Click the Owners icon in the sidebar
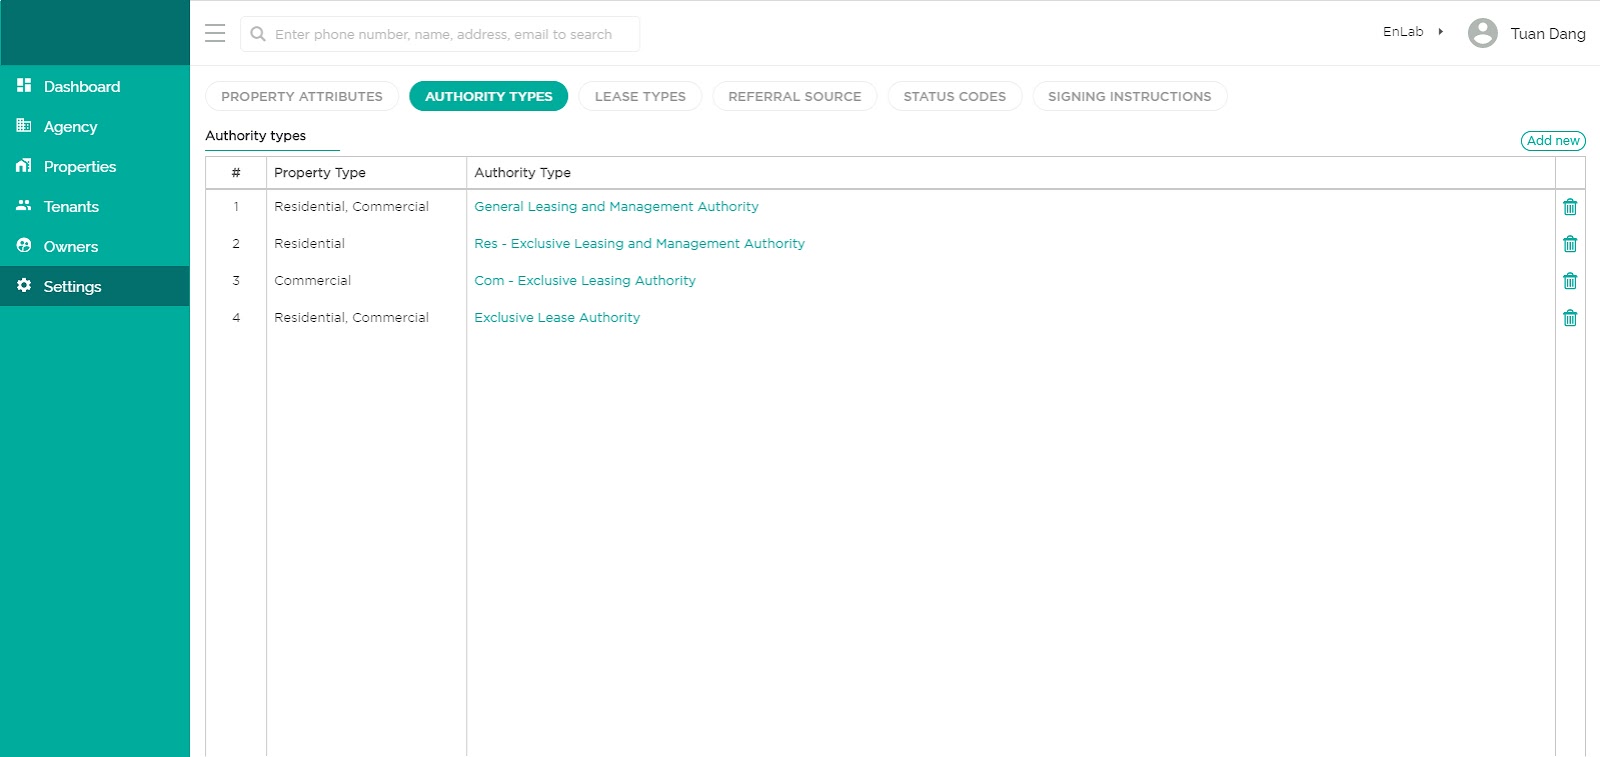The height and width of the screenshot is (757, 1600). [x=24, y=246]
